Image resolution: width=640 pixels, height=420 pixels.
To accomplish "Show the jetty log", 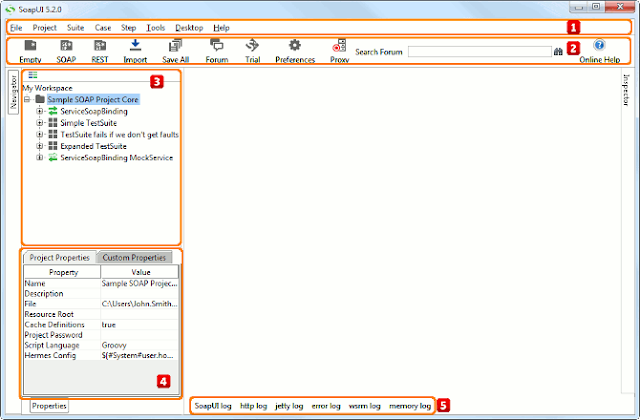I will [x=289, y=406].
